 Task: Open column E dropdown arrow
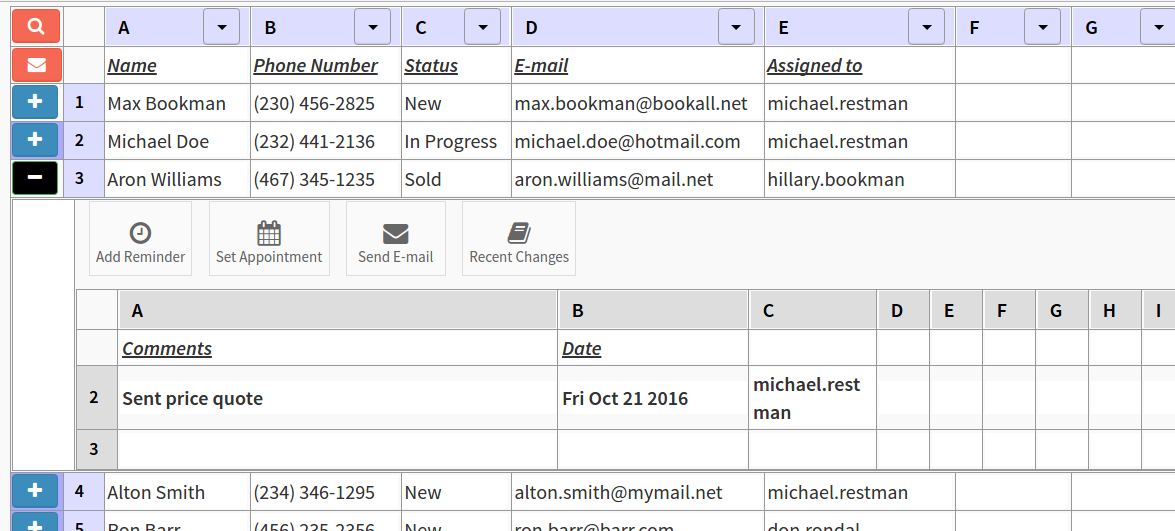(x=926, y=27)
